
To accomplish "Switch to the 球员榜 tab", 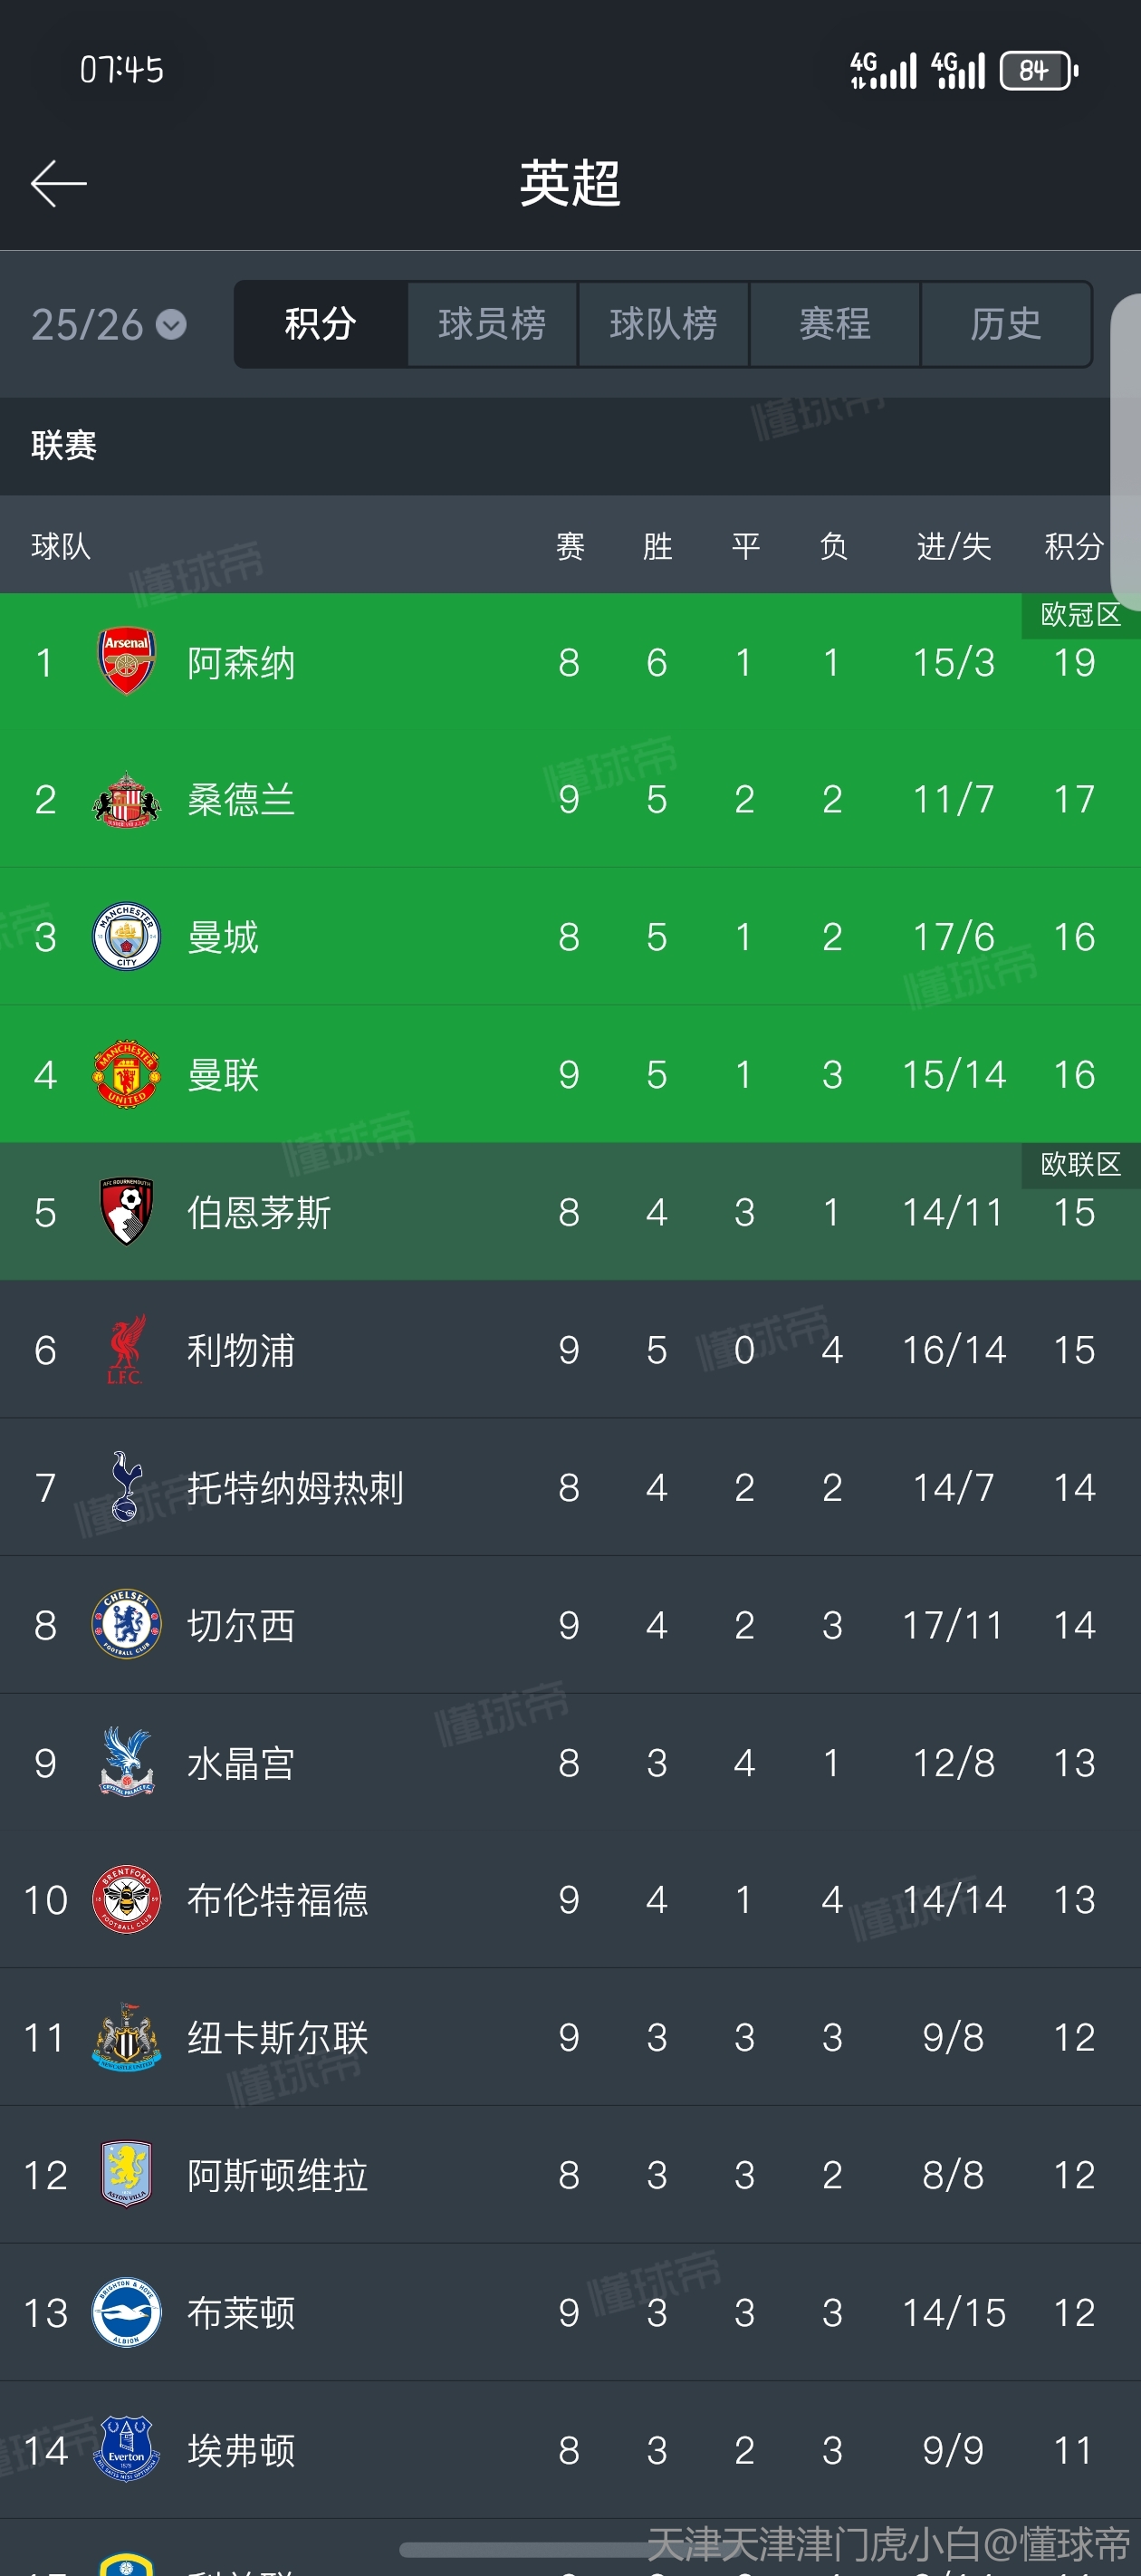I will 492,324.
